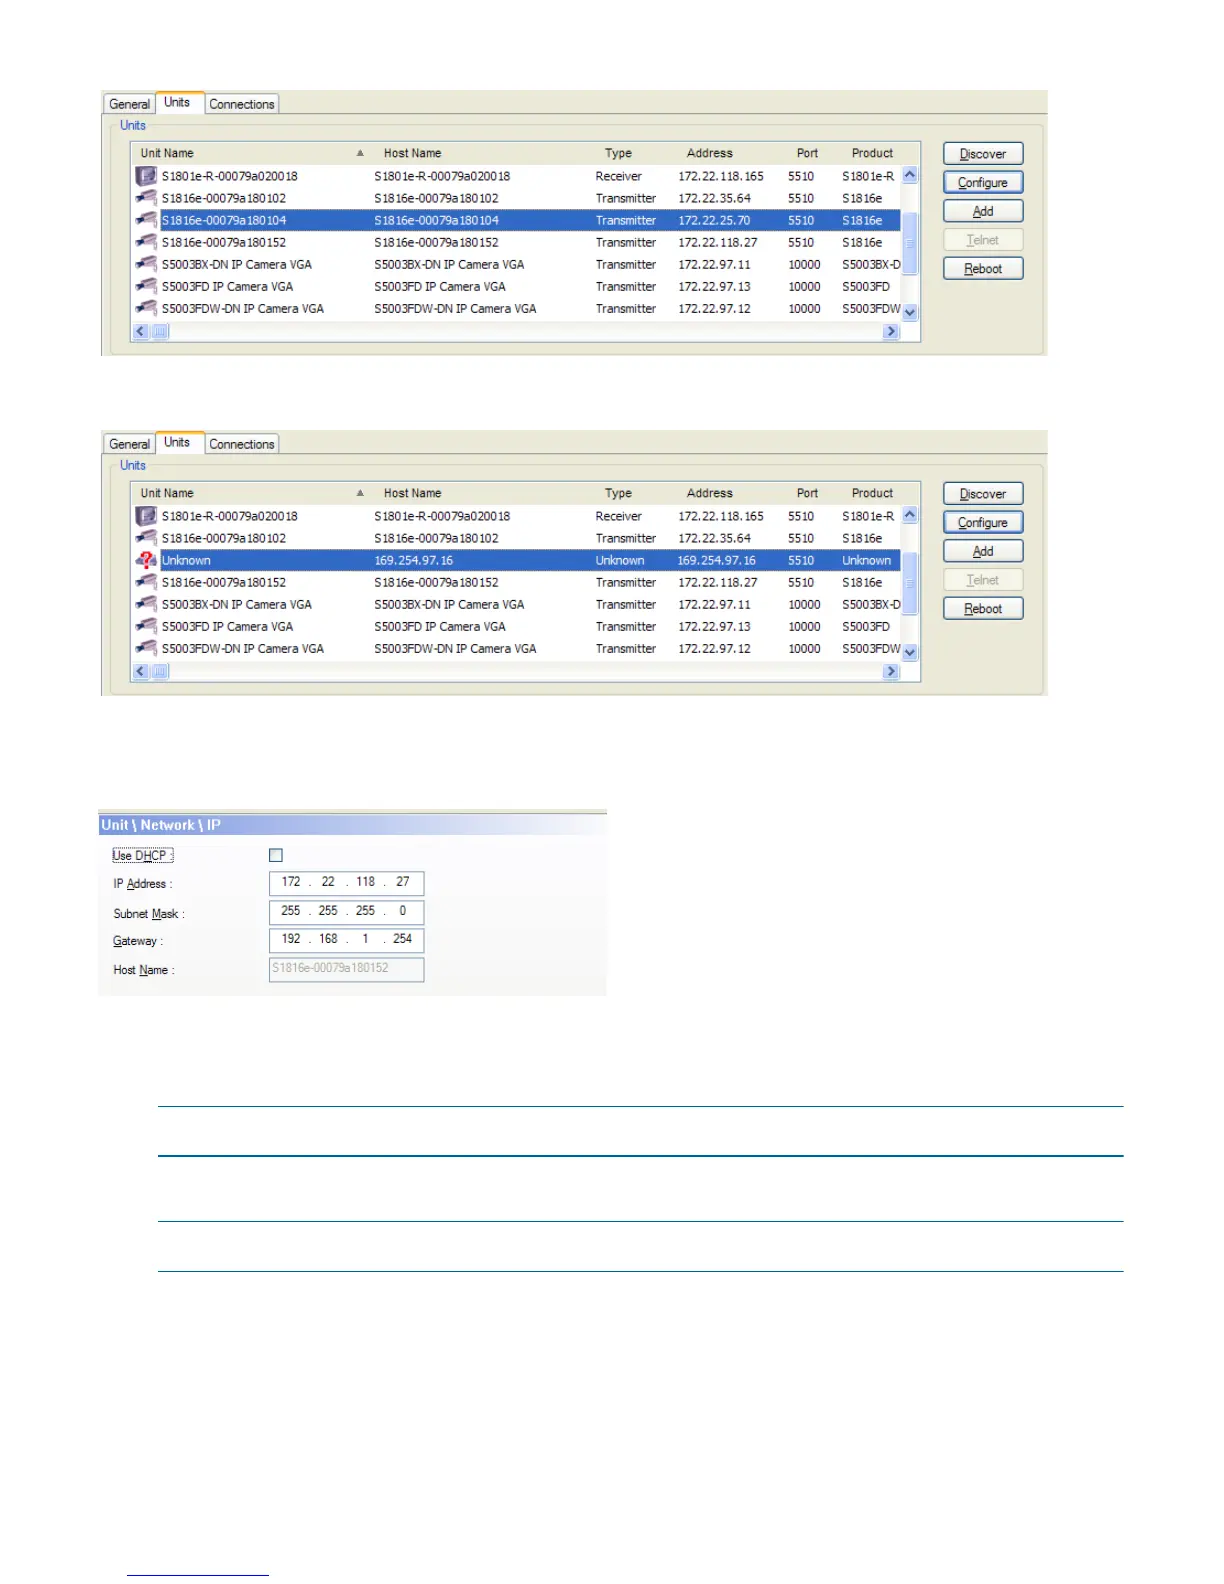1224x1584 pixels.
Task: Switch to General tab in lower panel
Action: pos(129,444)
